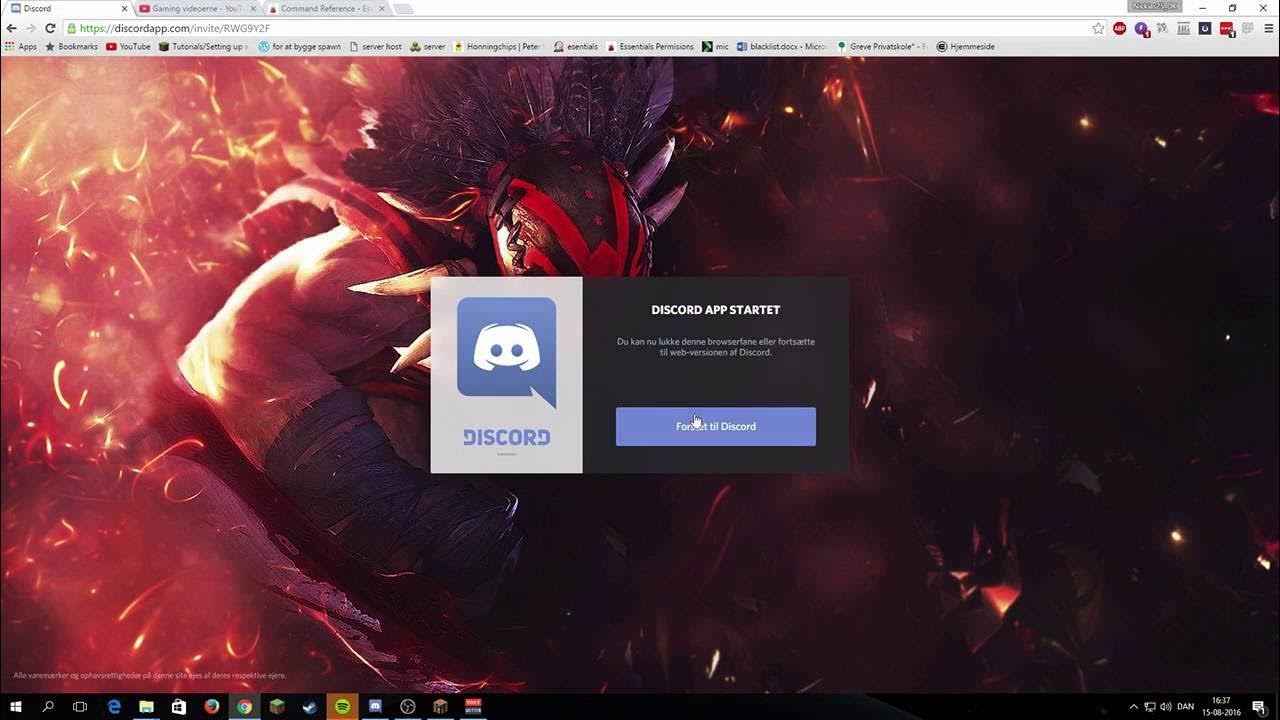This screenshot has width=1280, height=720.
Task: Open the 'server' bookmark with clover icon
Action: (x=427, y=46)
